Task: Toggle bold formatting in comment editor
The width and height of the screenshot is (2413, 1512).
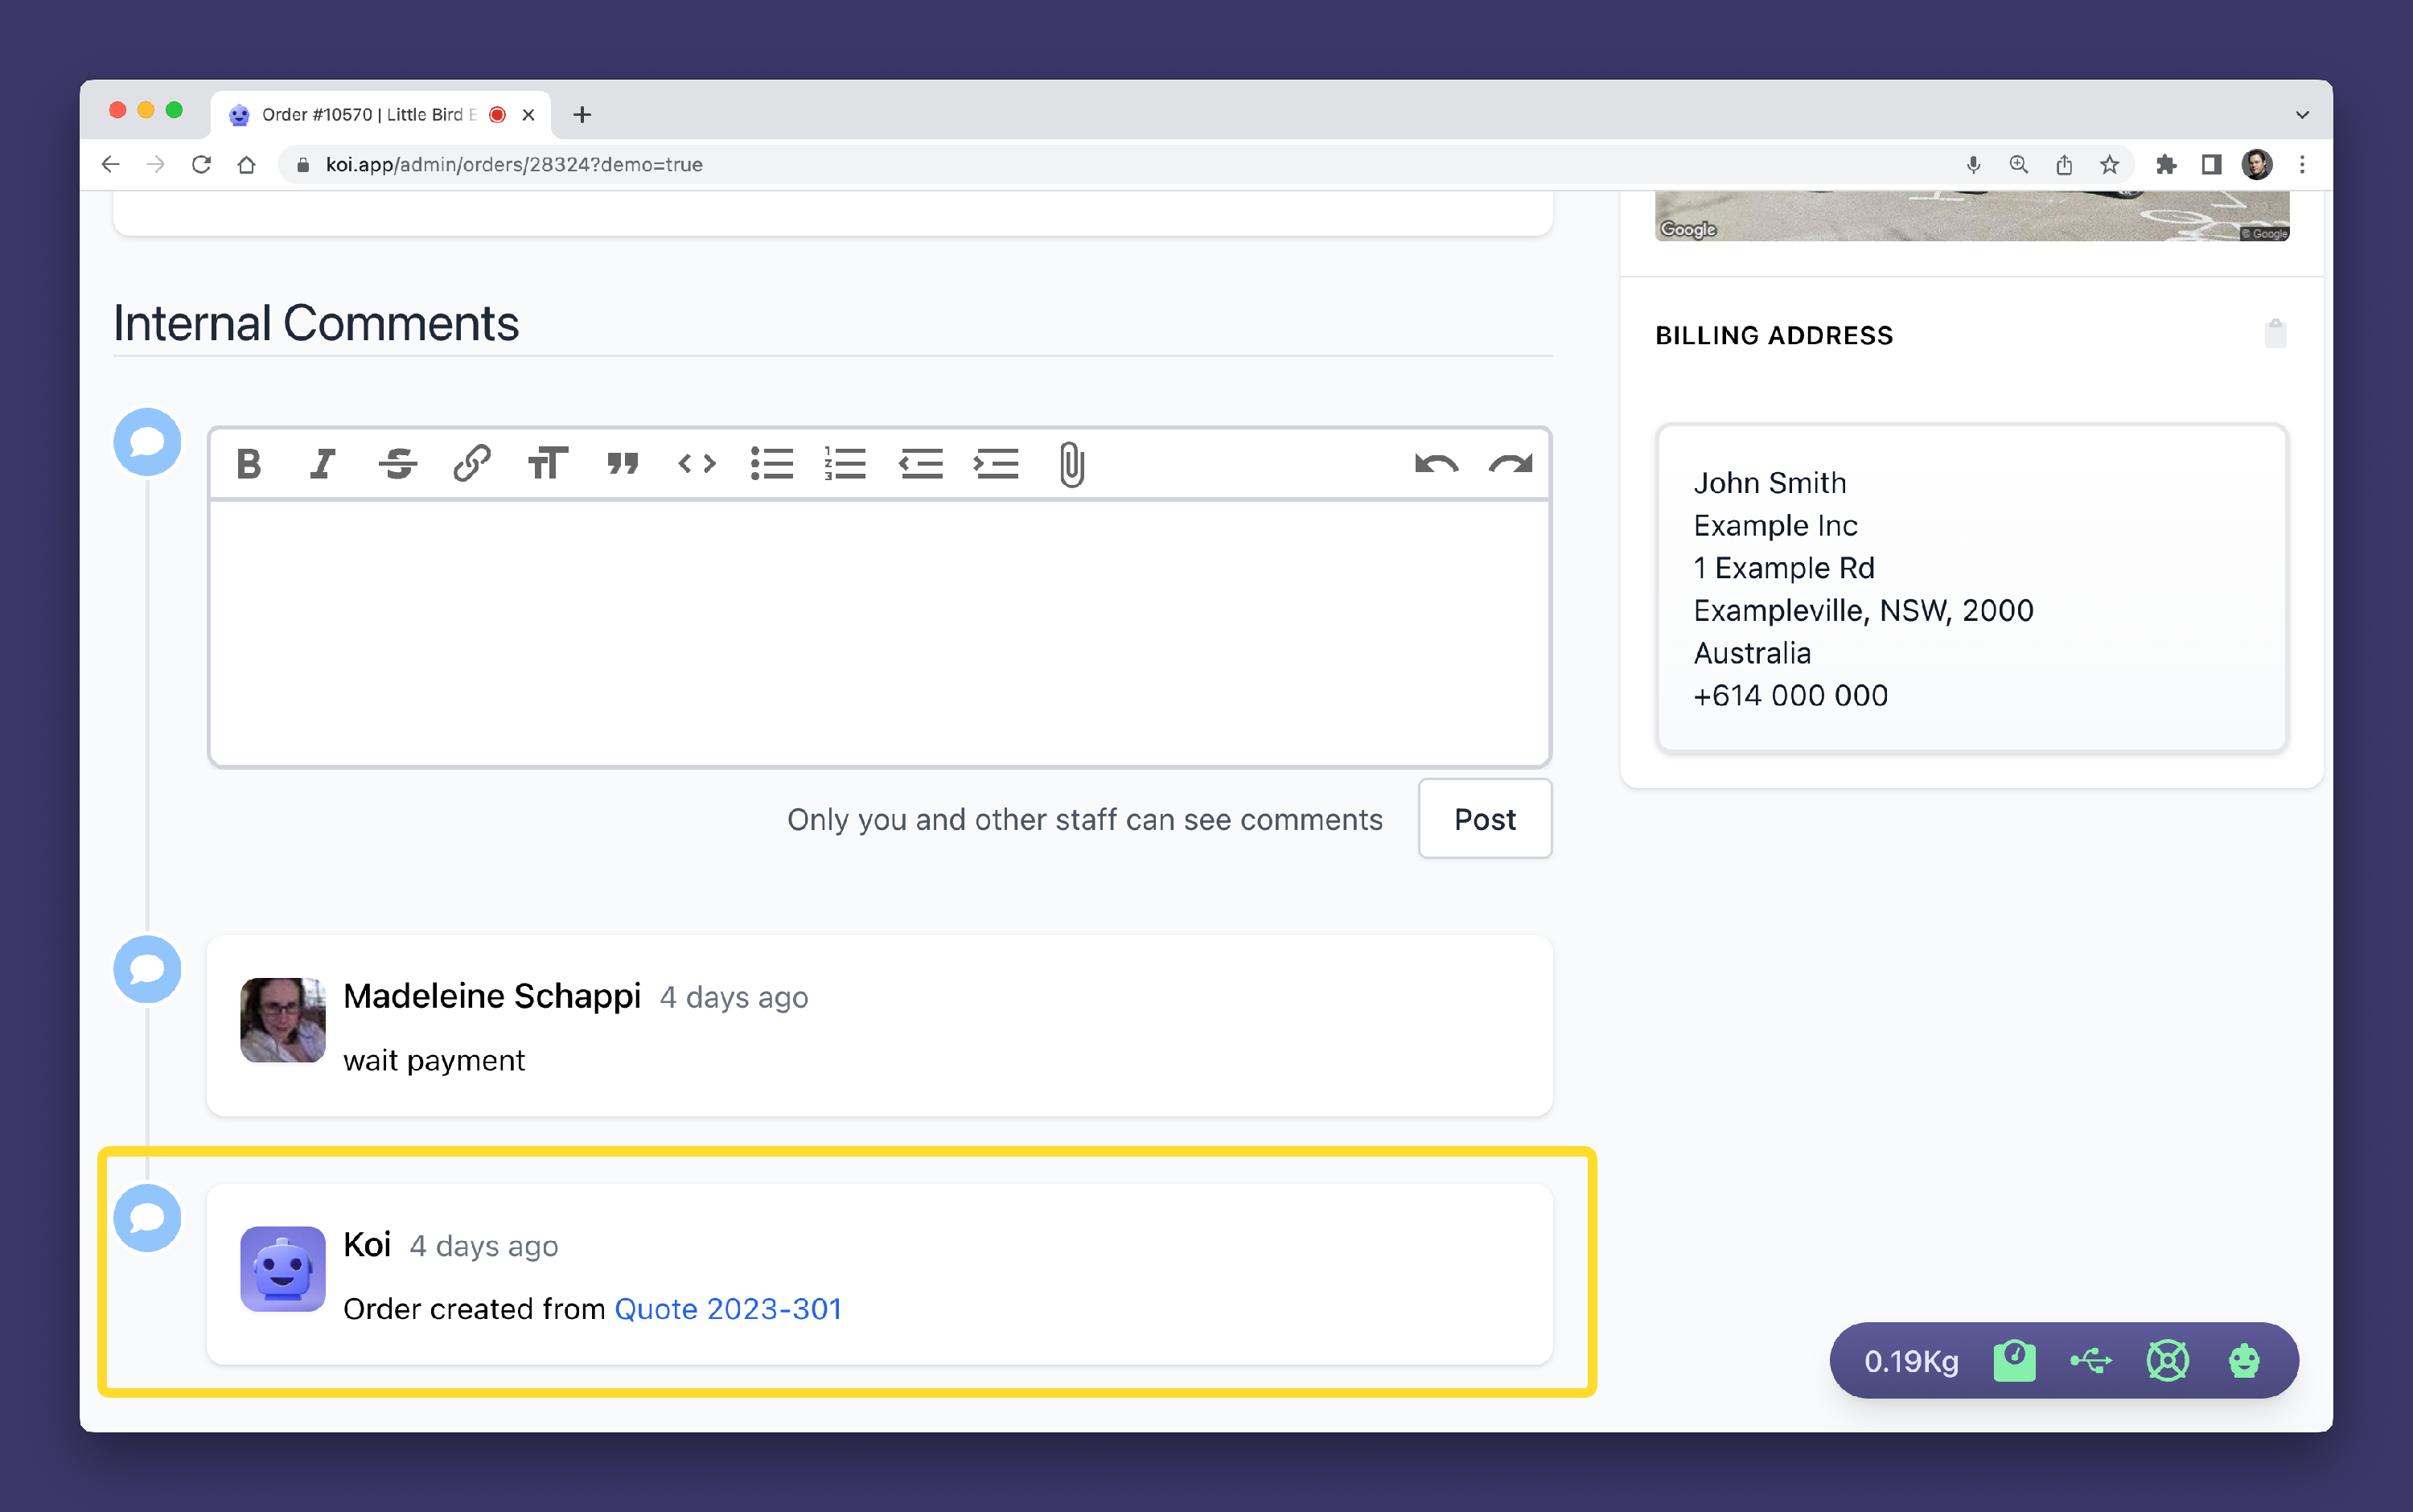Action: 248,464
